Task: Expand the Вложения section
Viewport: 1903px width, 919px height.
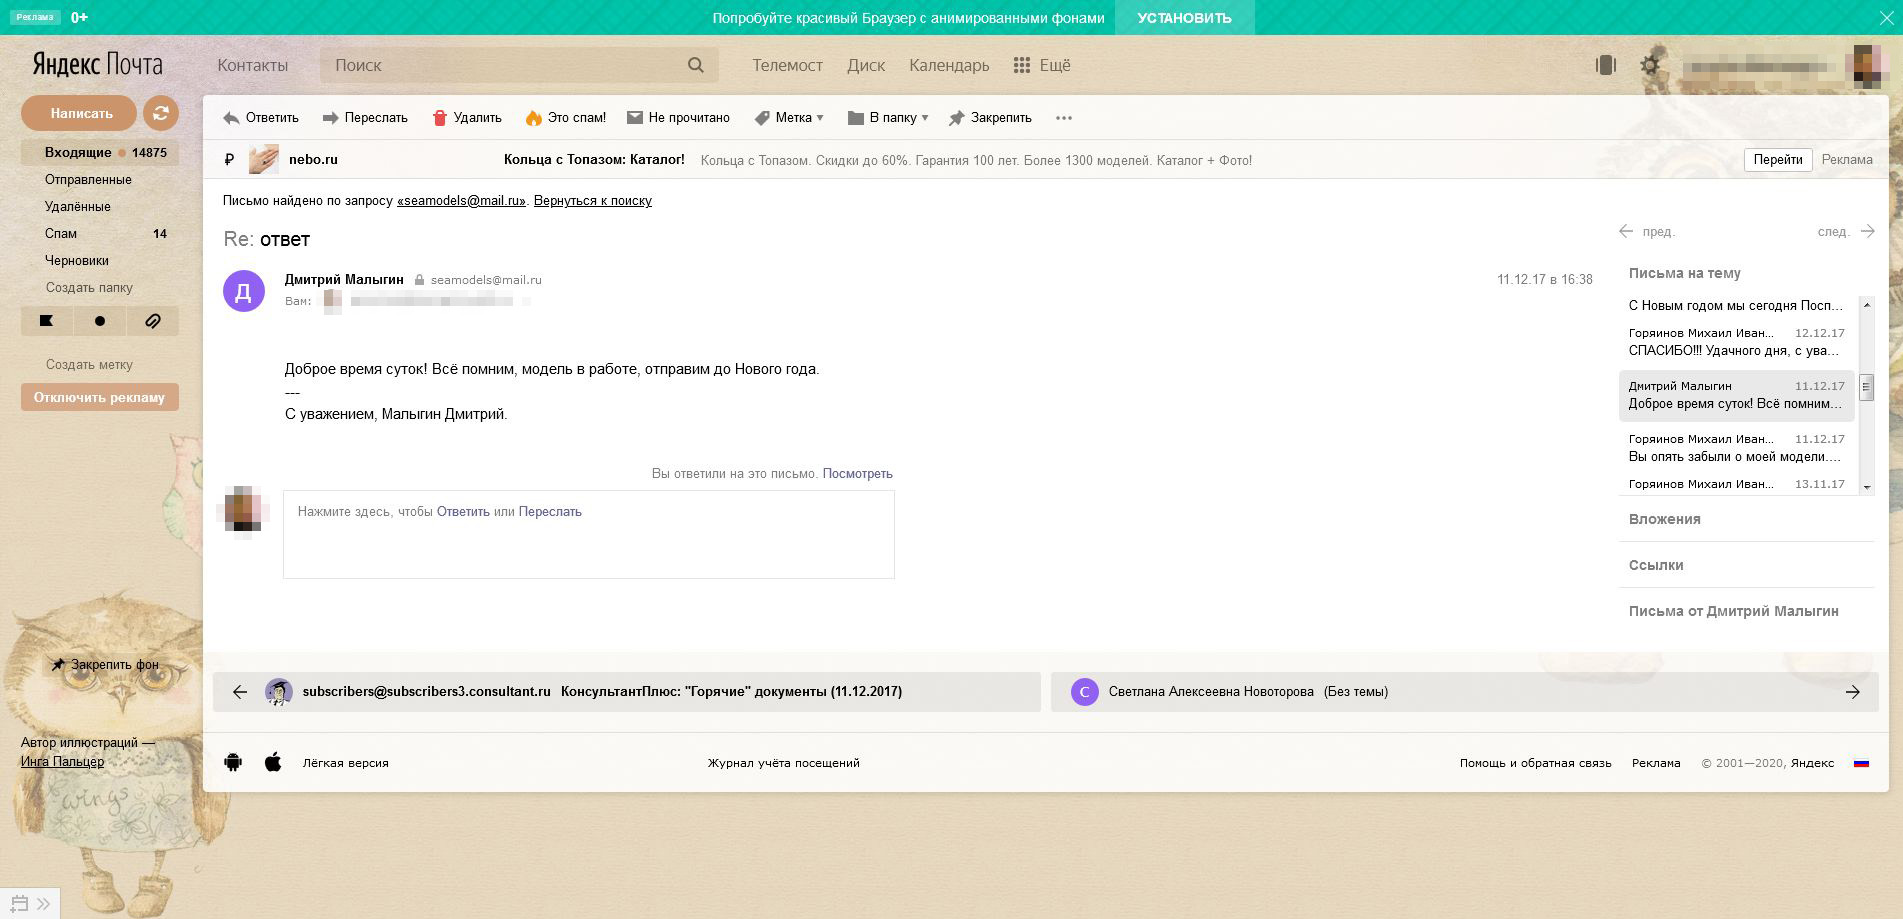Action: tap(1664, 519)
